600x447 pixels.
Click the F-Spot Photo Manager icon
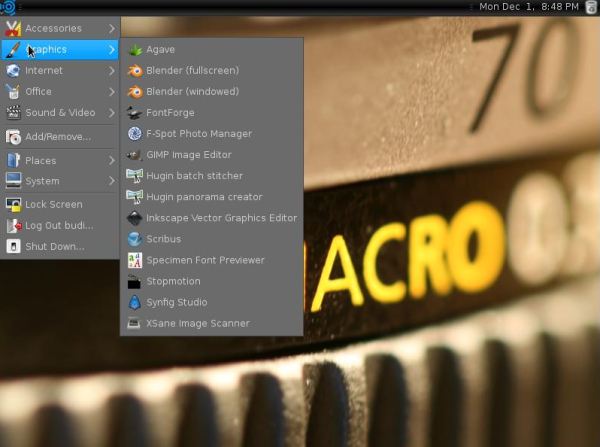(x=135, y=134)
